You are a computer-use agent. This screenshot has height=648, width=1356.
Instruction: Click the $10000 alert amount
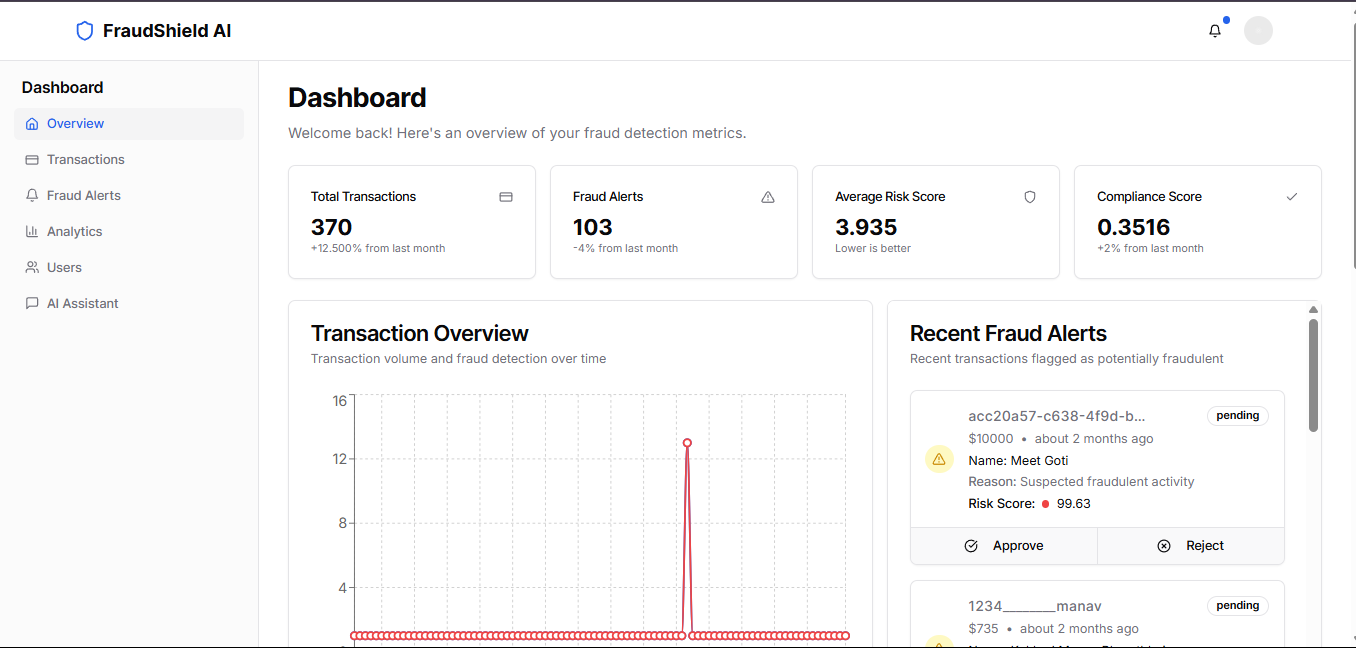click(991, 439)
